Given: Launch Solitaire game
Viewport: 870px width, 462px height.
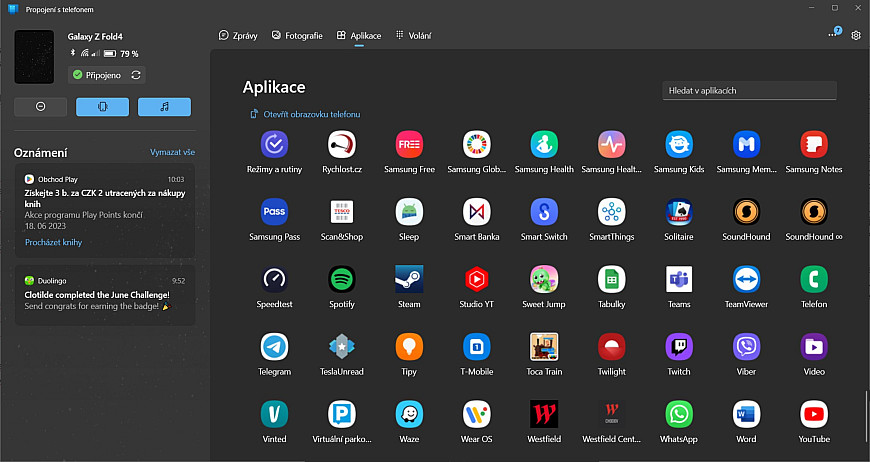Looking at the screenshot, I should [x=679, y=212].
